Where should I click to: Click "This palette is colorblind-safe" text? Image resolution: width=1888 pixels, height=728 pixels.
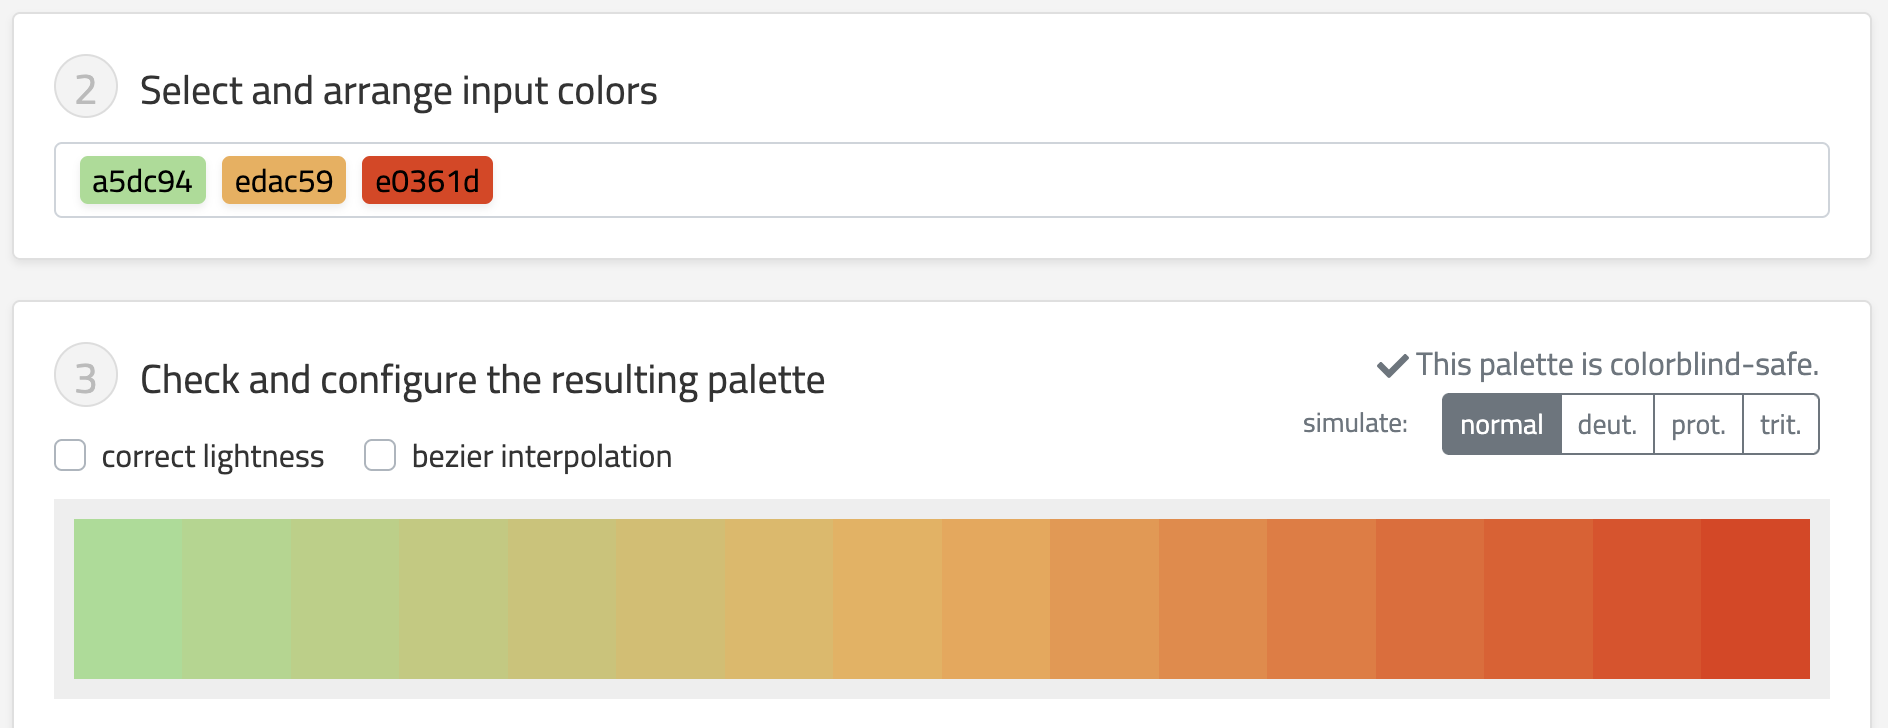tap(1617, 365)
